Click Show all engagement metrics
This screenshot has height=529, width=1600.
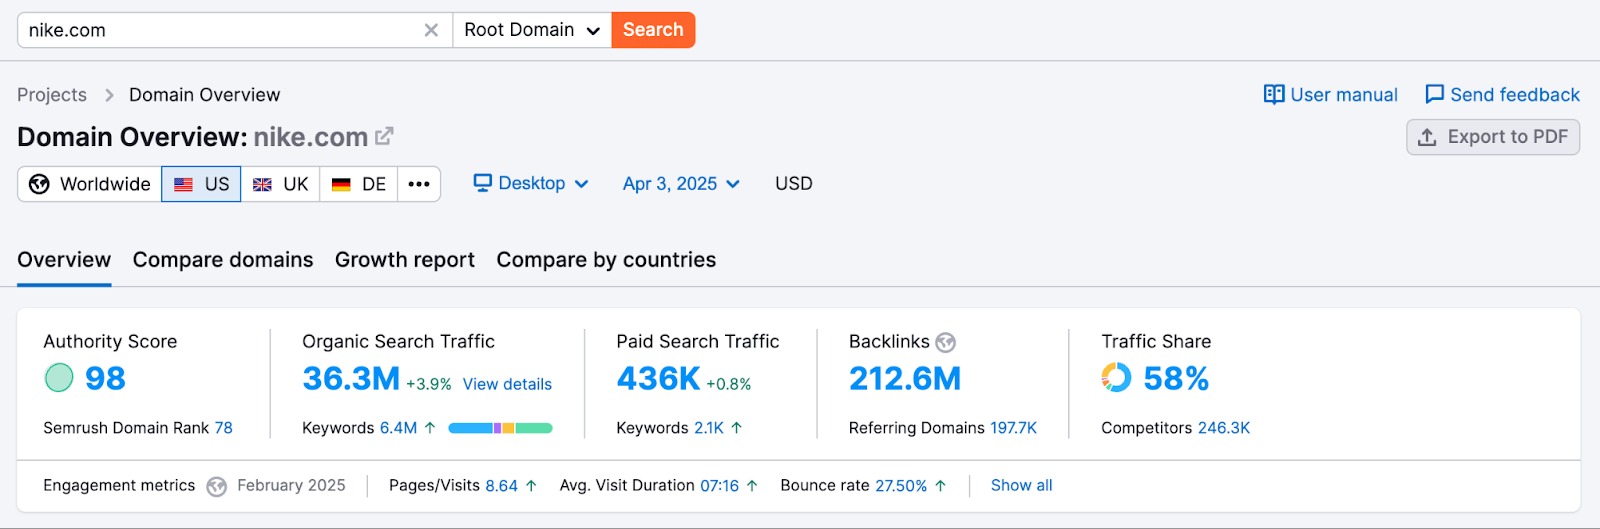coord(1021,485)
